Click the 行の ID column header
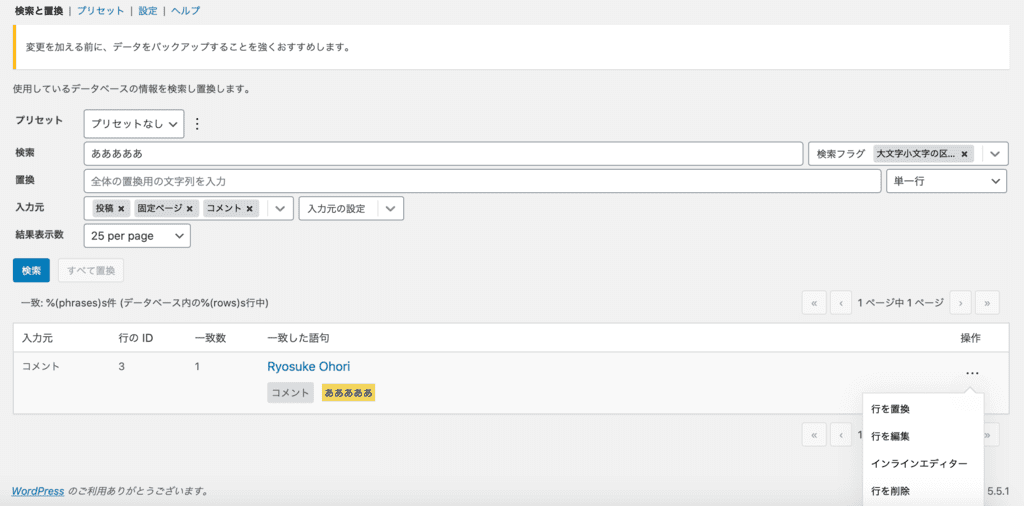The image size is (1024, 506). point(136,338)
